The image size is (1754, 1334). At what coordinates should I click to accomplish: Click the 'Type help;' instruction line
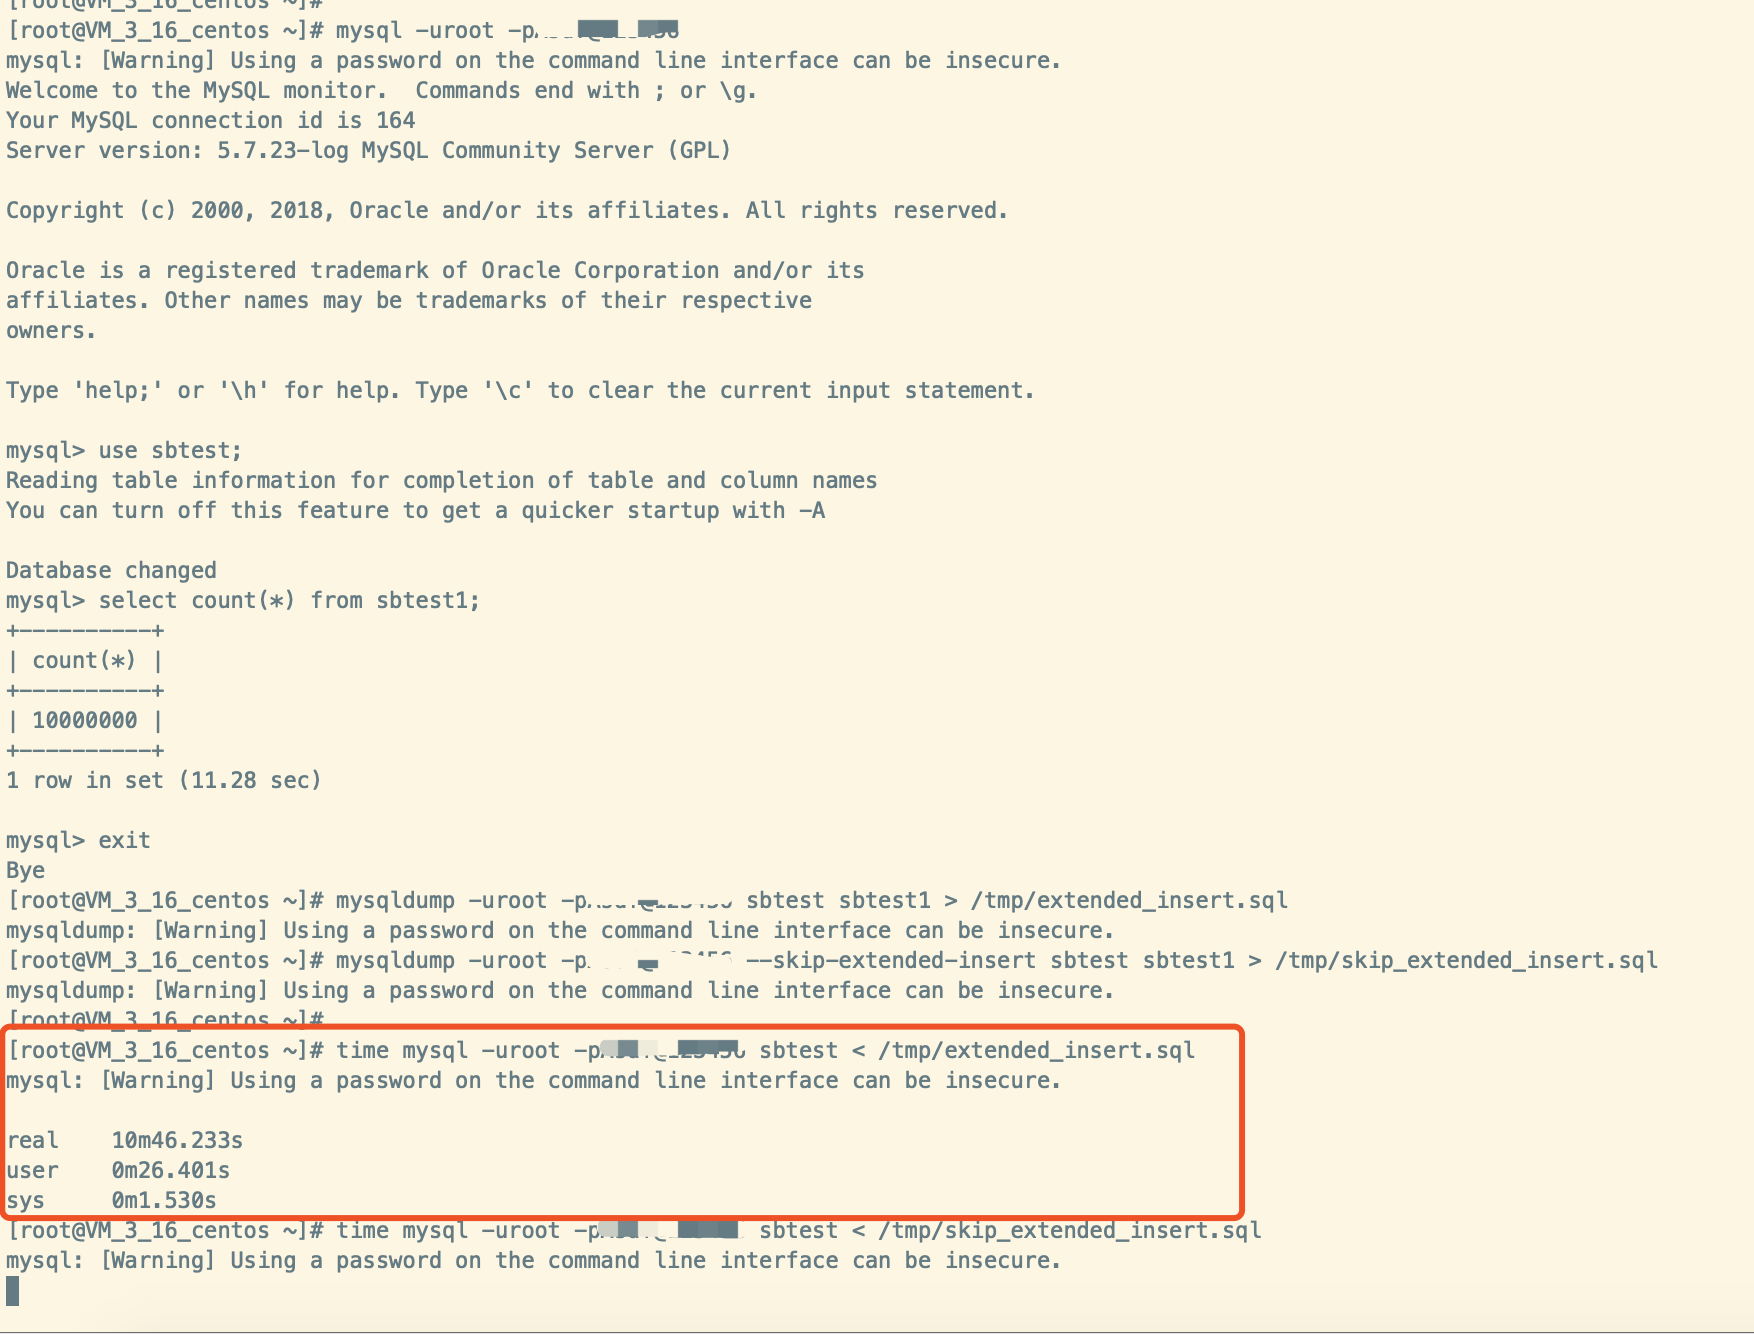click(520, 390)
